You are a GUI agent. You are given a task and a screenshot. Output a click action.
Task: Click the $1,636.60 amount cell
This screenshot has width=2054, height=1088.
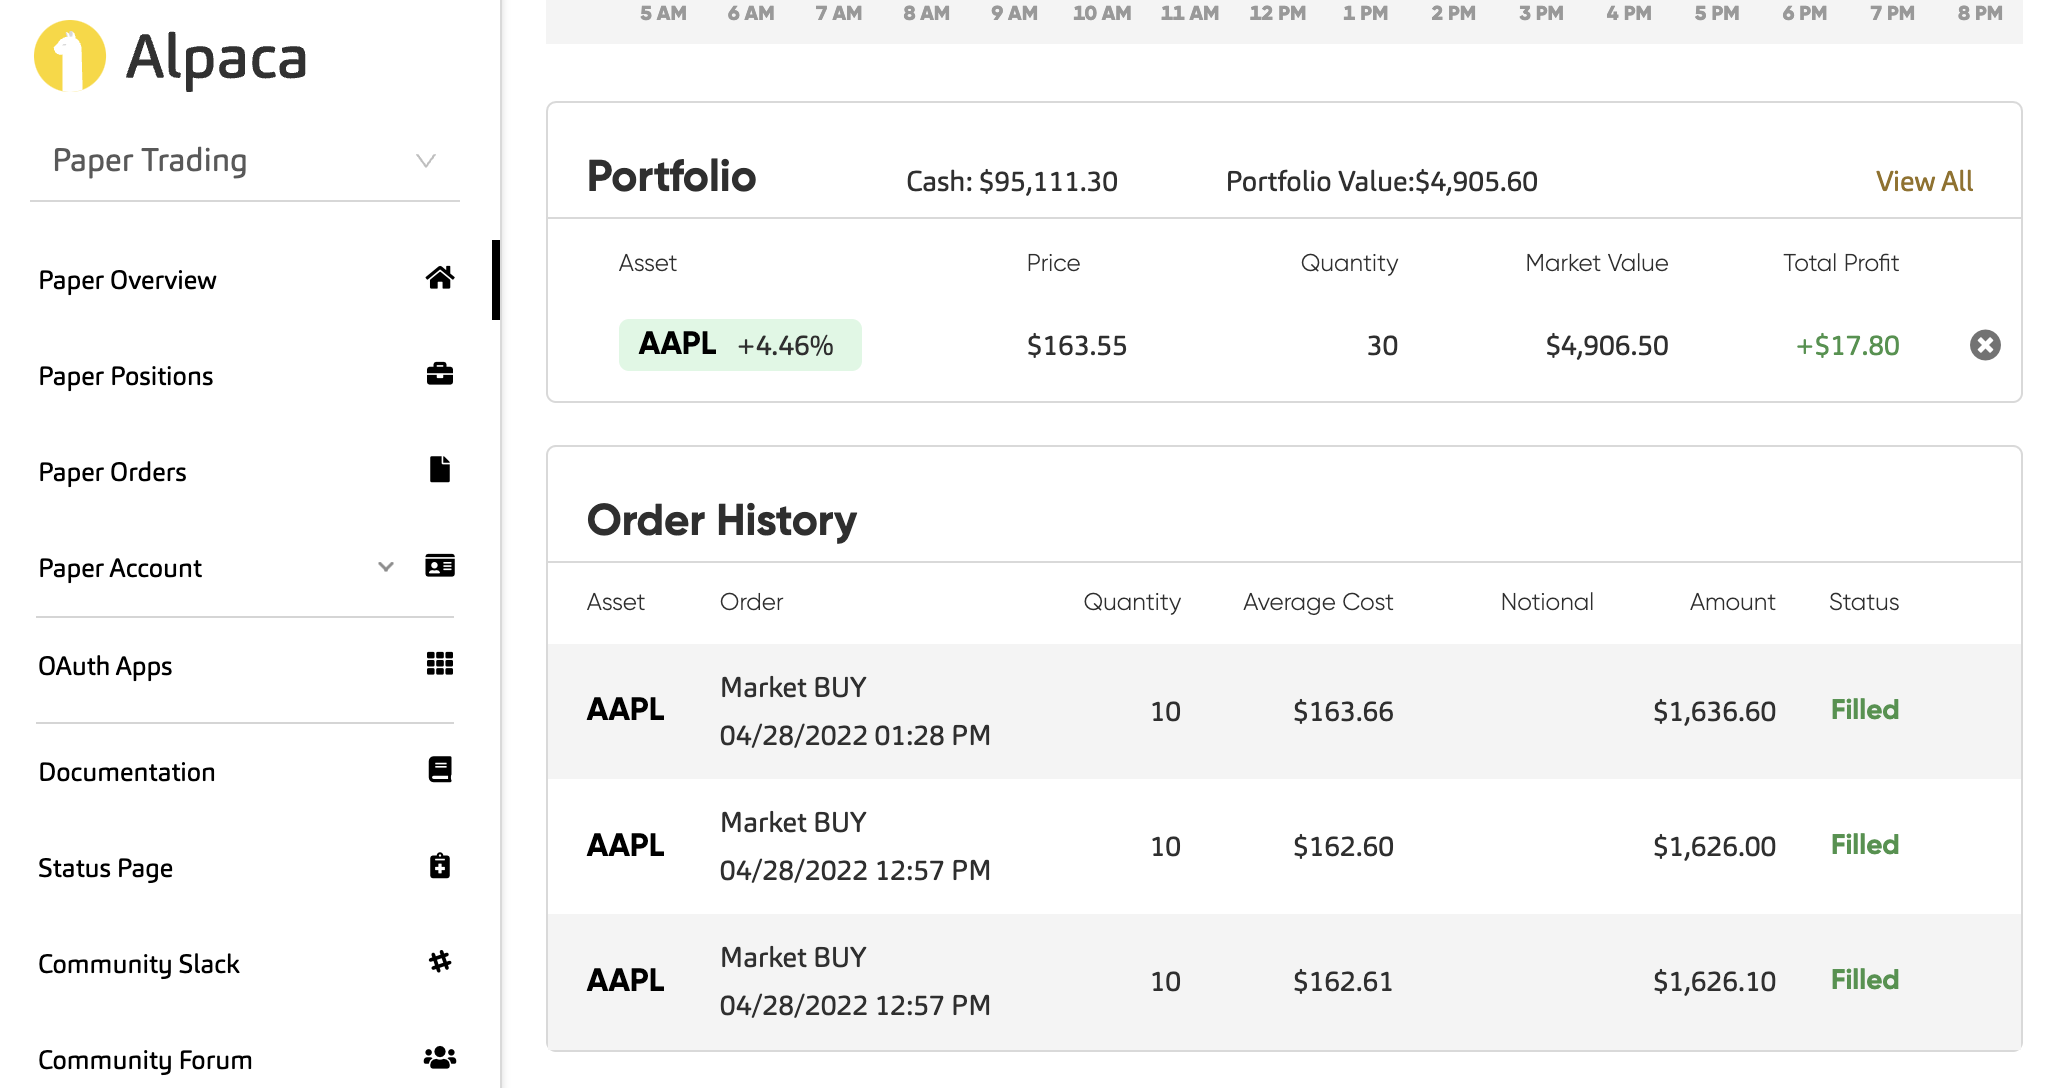pos(1714,712)
